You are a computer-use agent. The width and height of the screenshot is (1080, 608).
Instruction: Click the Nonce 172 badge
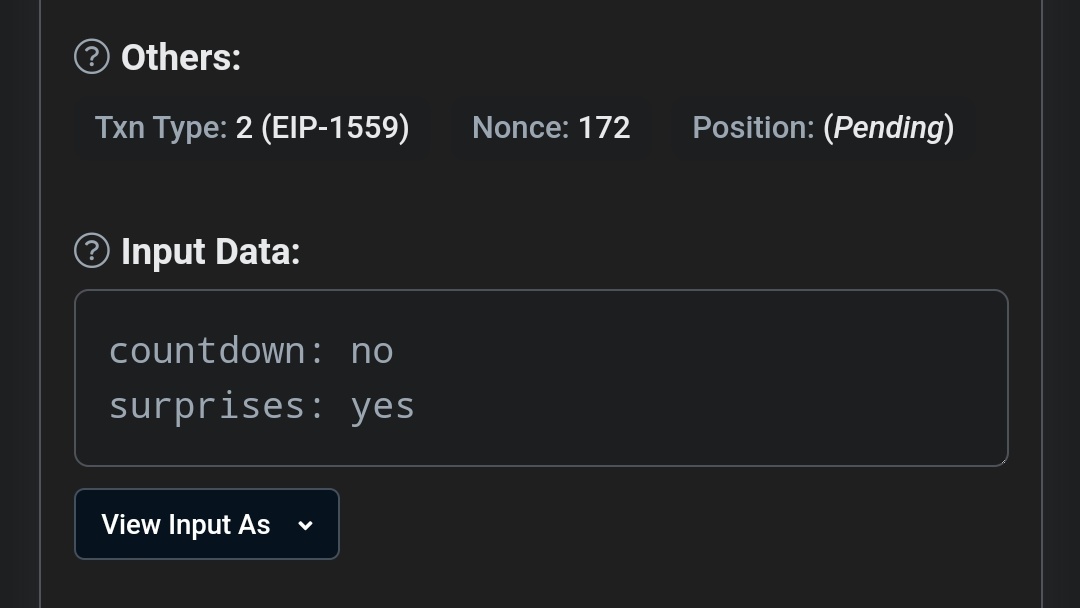(x=551, y=128)
